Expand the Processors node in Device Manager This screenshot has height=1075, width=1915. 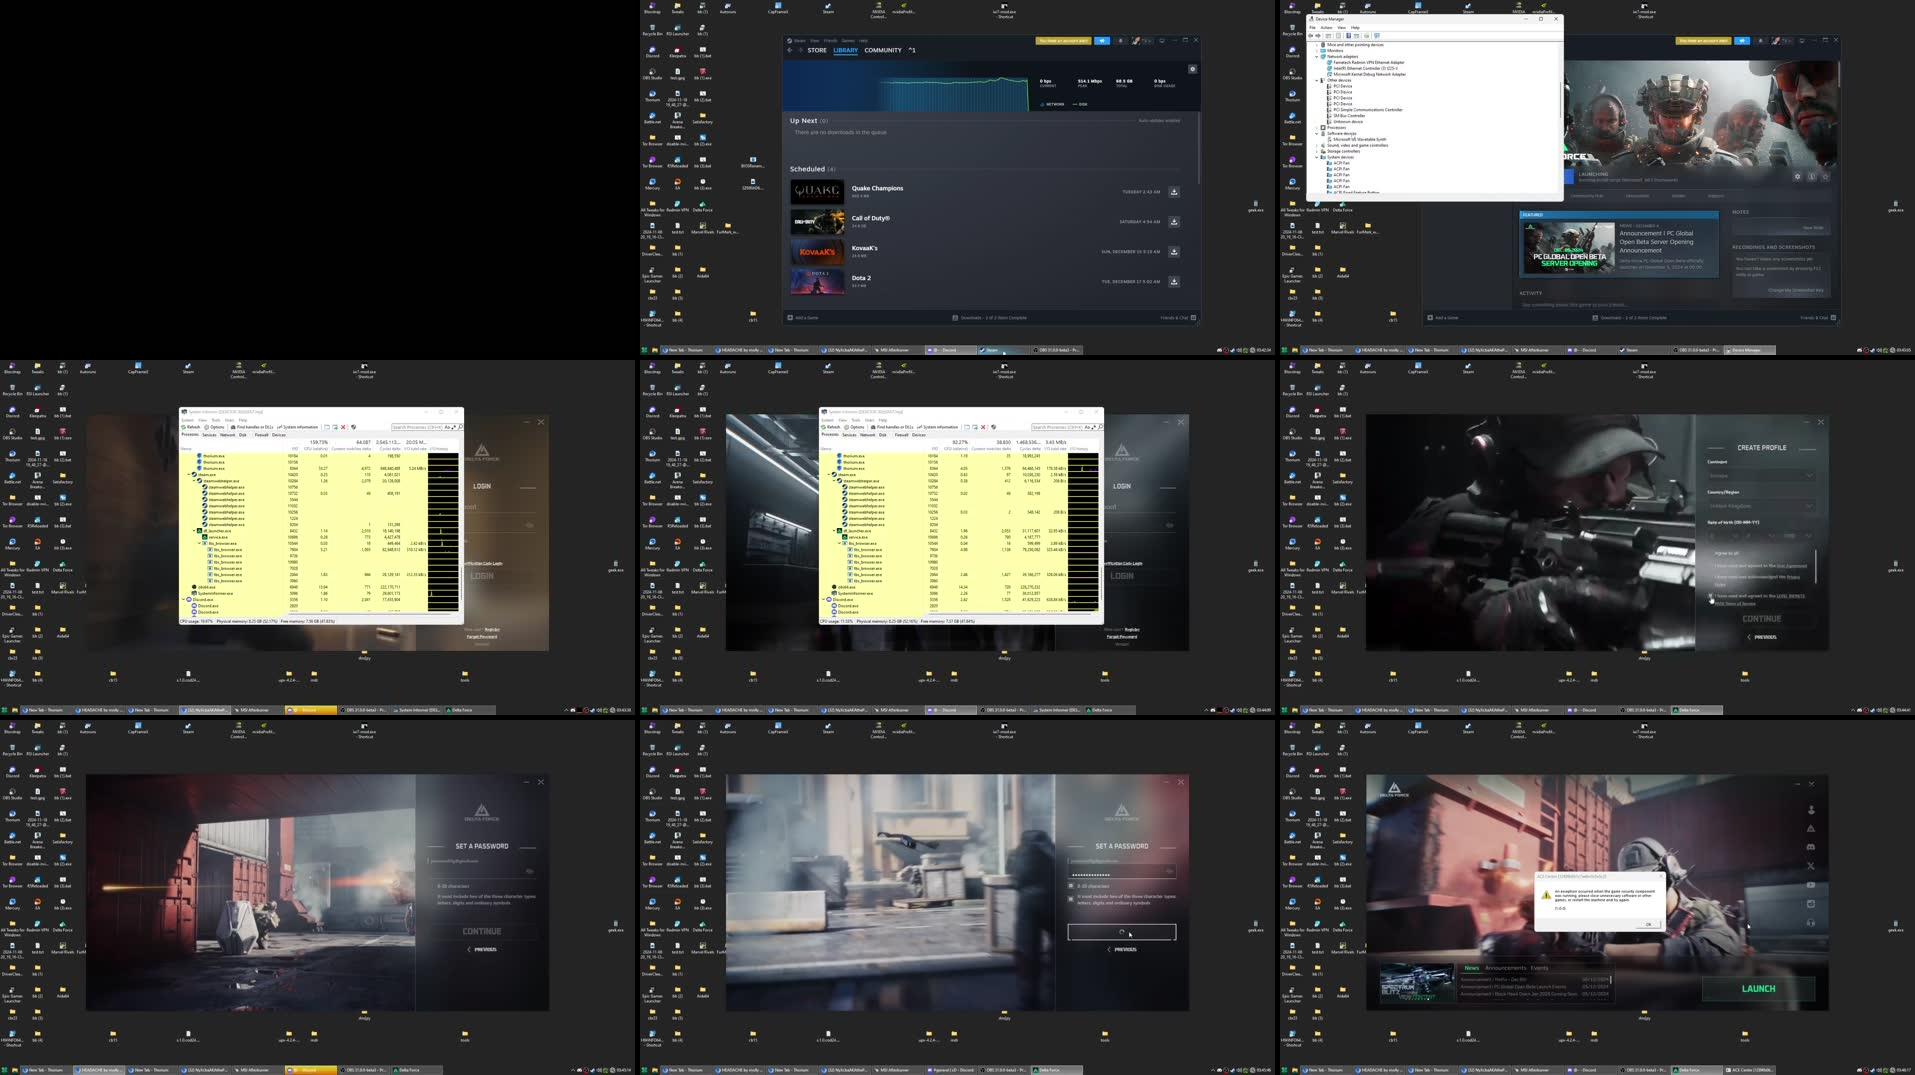(1317, 128)
